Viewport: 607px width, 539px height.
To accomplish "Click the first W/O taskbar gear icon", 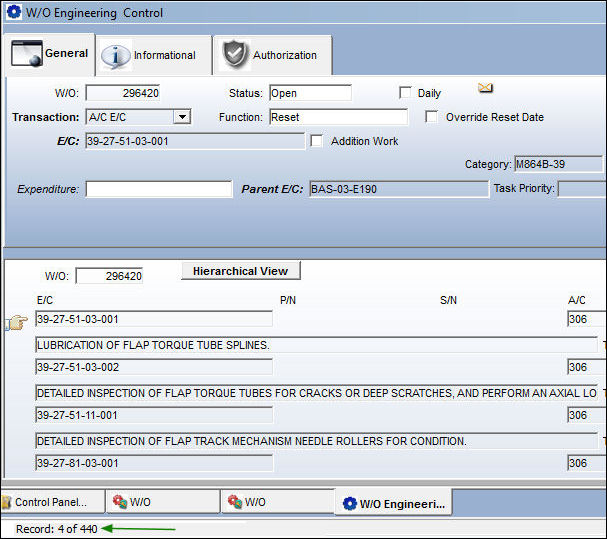I will coord(120,502).
